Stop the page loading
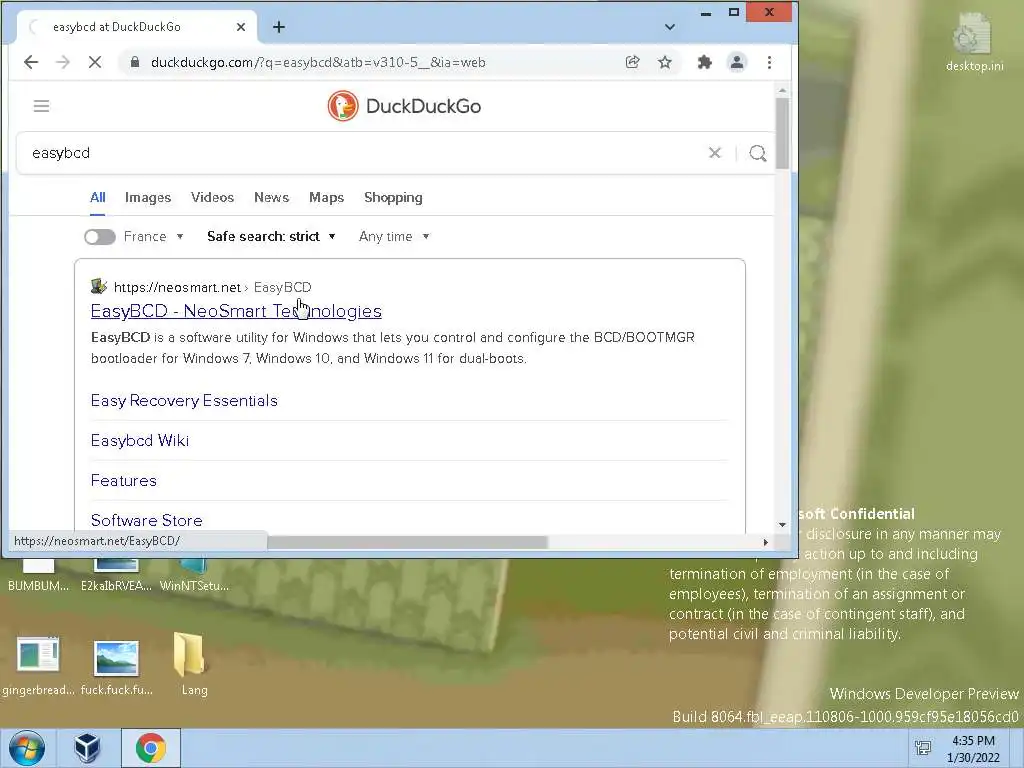The height and width of the screenshot is (768, 1024). pos(95,62)
